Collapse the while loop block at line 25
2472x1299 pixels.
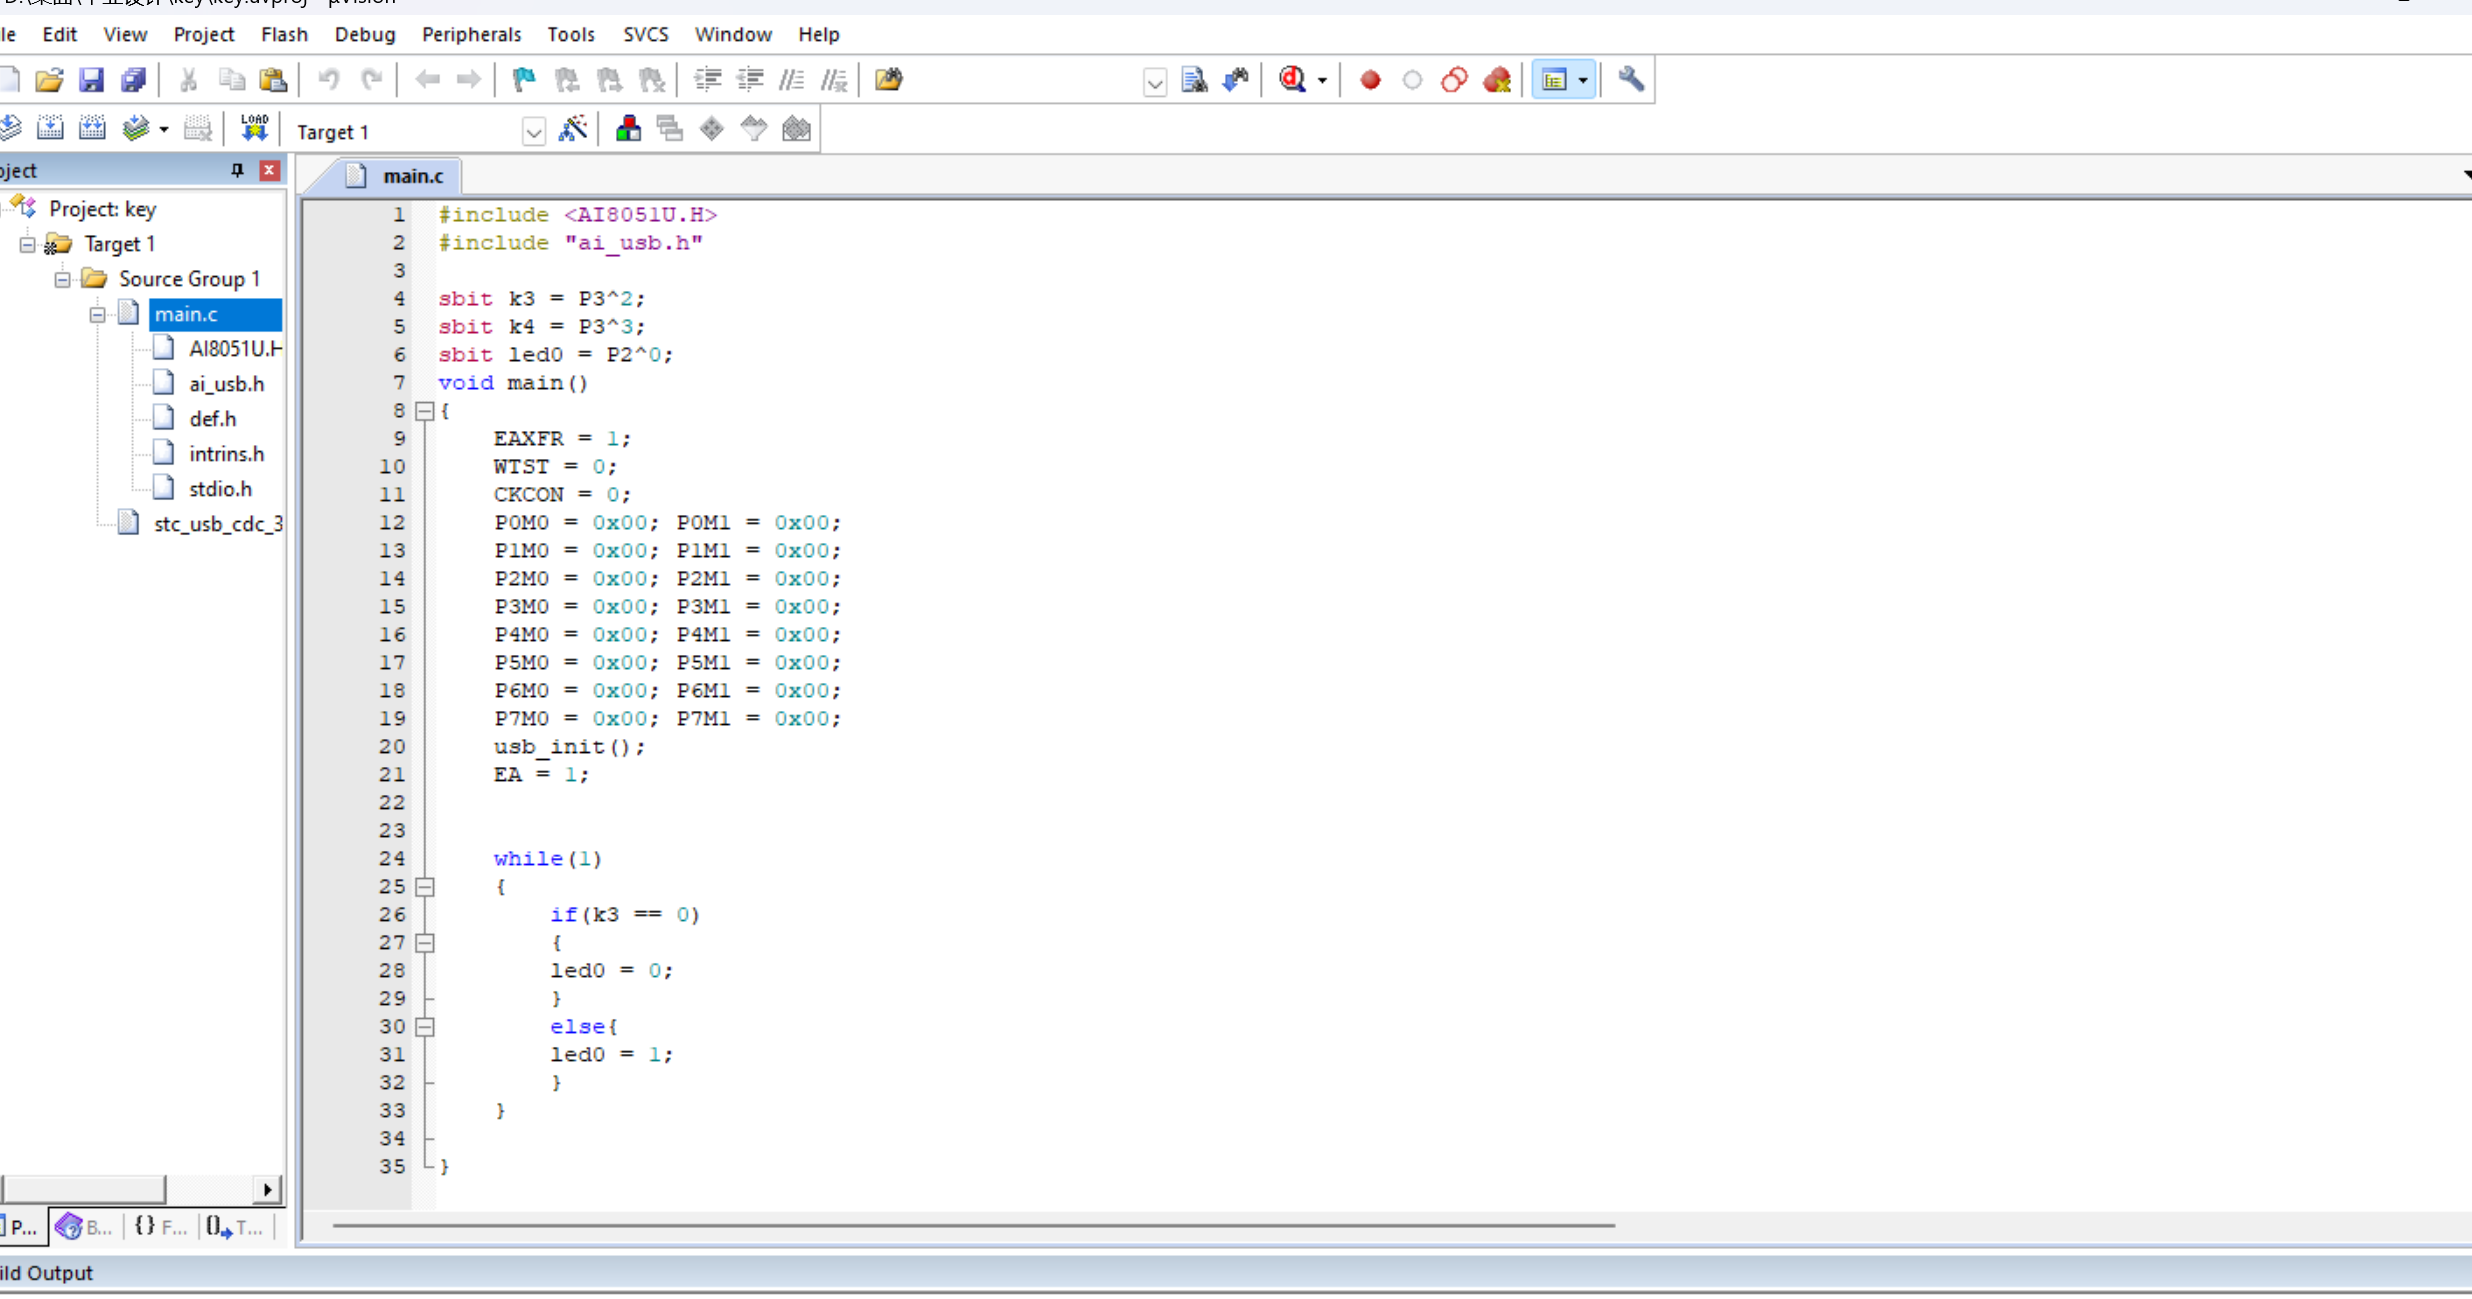pyautogui.click(x=425, y=887)
